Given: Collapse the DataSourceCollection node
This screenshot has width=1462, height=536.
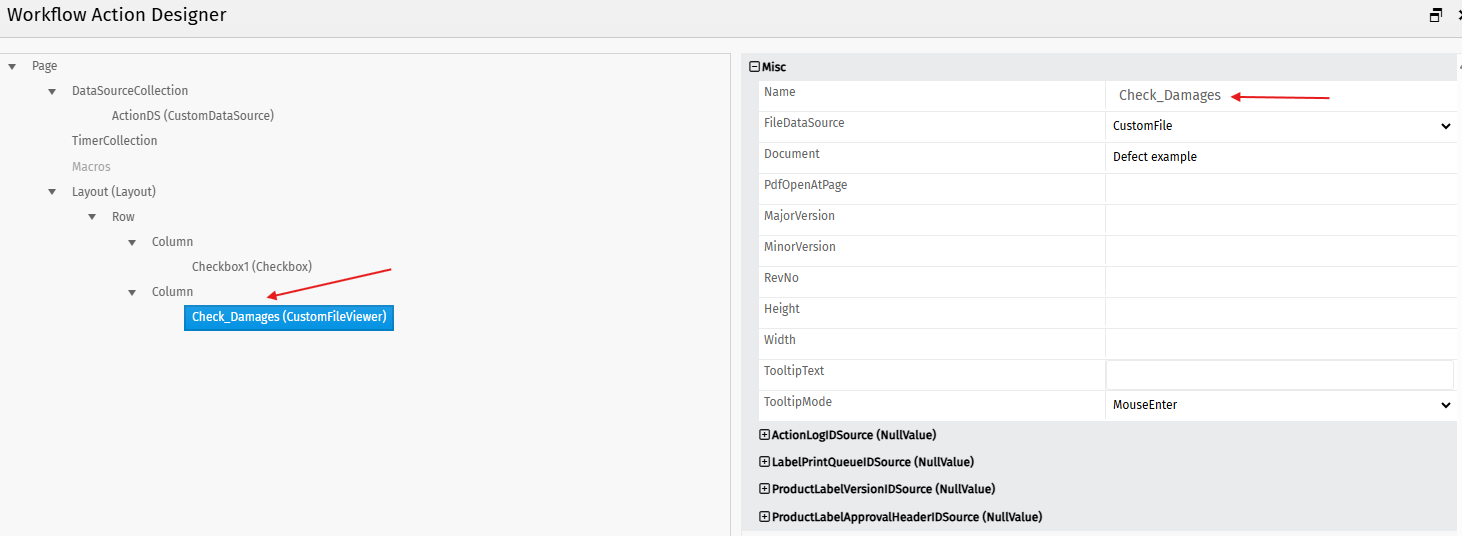Looking at the screenshot, I should point(52,91).
